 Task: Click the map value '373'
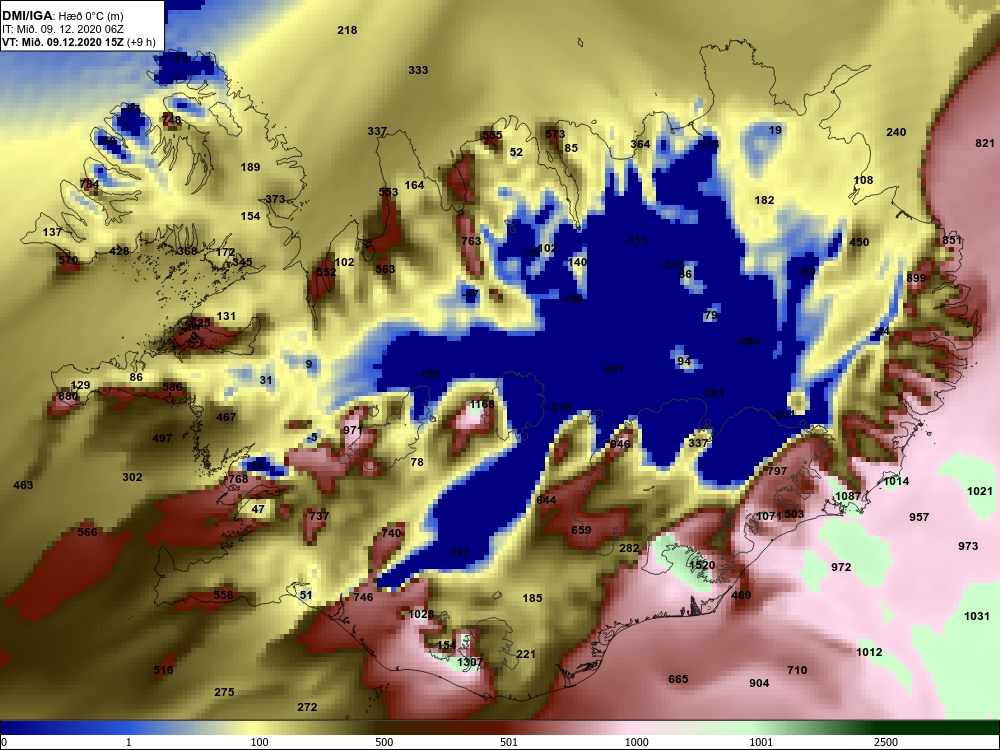click(275, 199)
